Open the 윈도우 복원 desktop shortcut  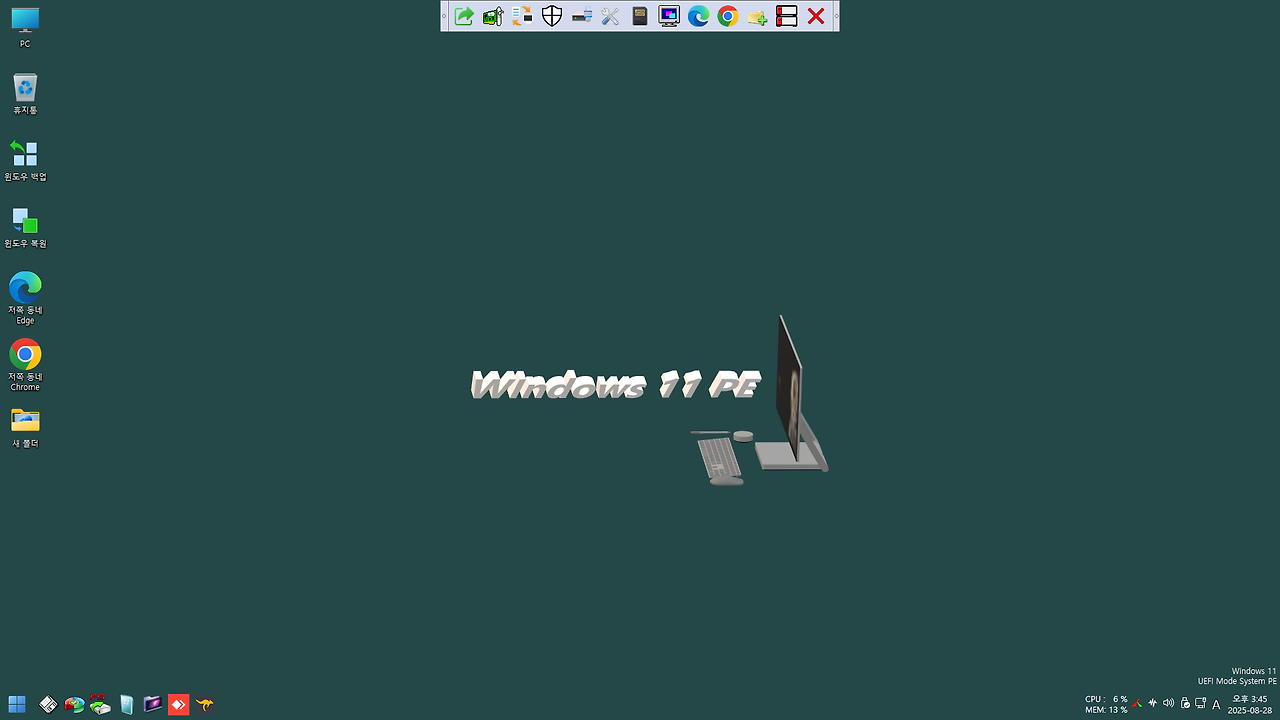click(x=25, y=228)
